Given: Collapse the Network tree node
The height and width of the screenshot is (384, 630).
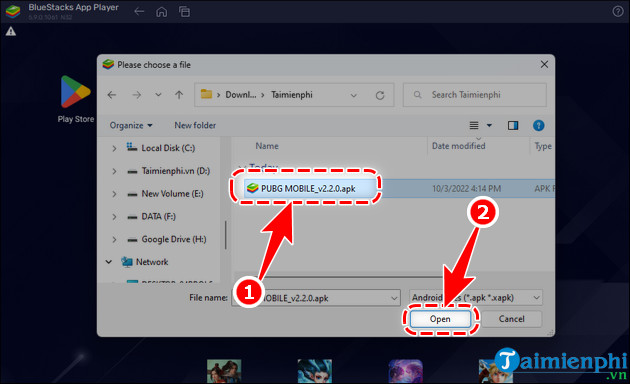Looking at the screenshot, I should (108, 262).
